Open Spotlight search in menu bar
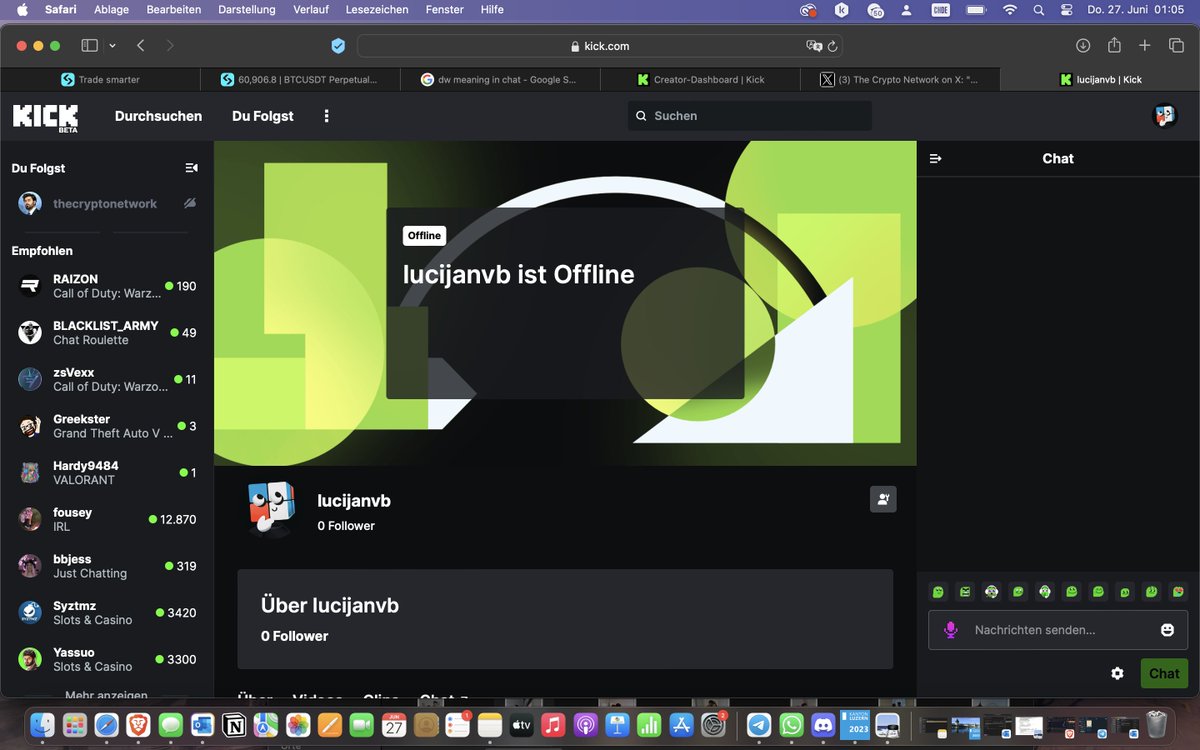This screenshot has width=1200, height=750. pos(1039,9)
